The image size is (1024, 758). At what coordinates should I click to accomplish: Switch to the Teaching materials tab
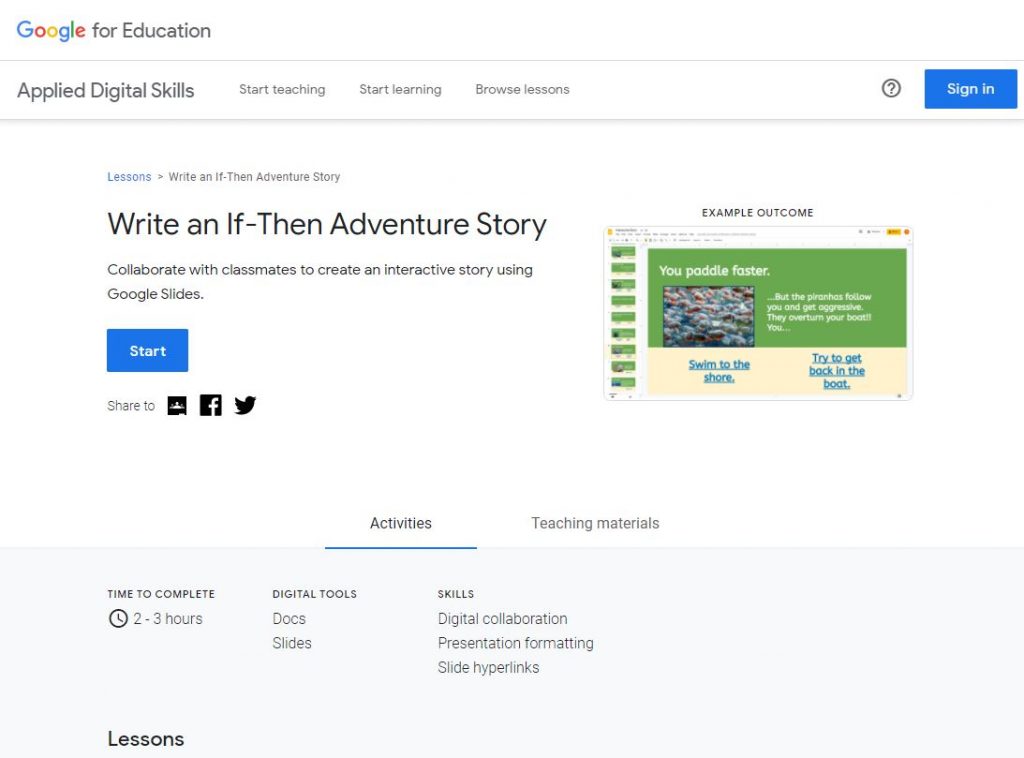point(594,523)
